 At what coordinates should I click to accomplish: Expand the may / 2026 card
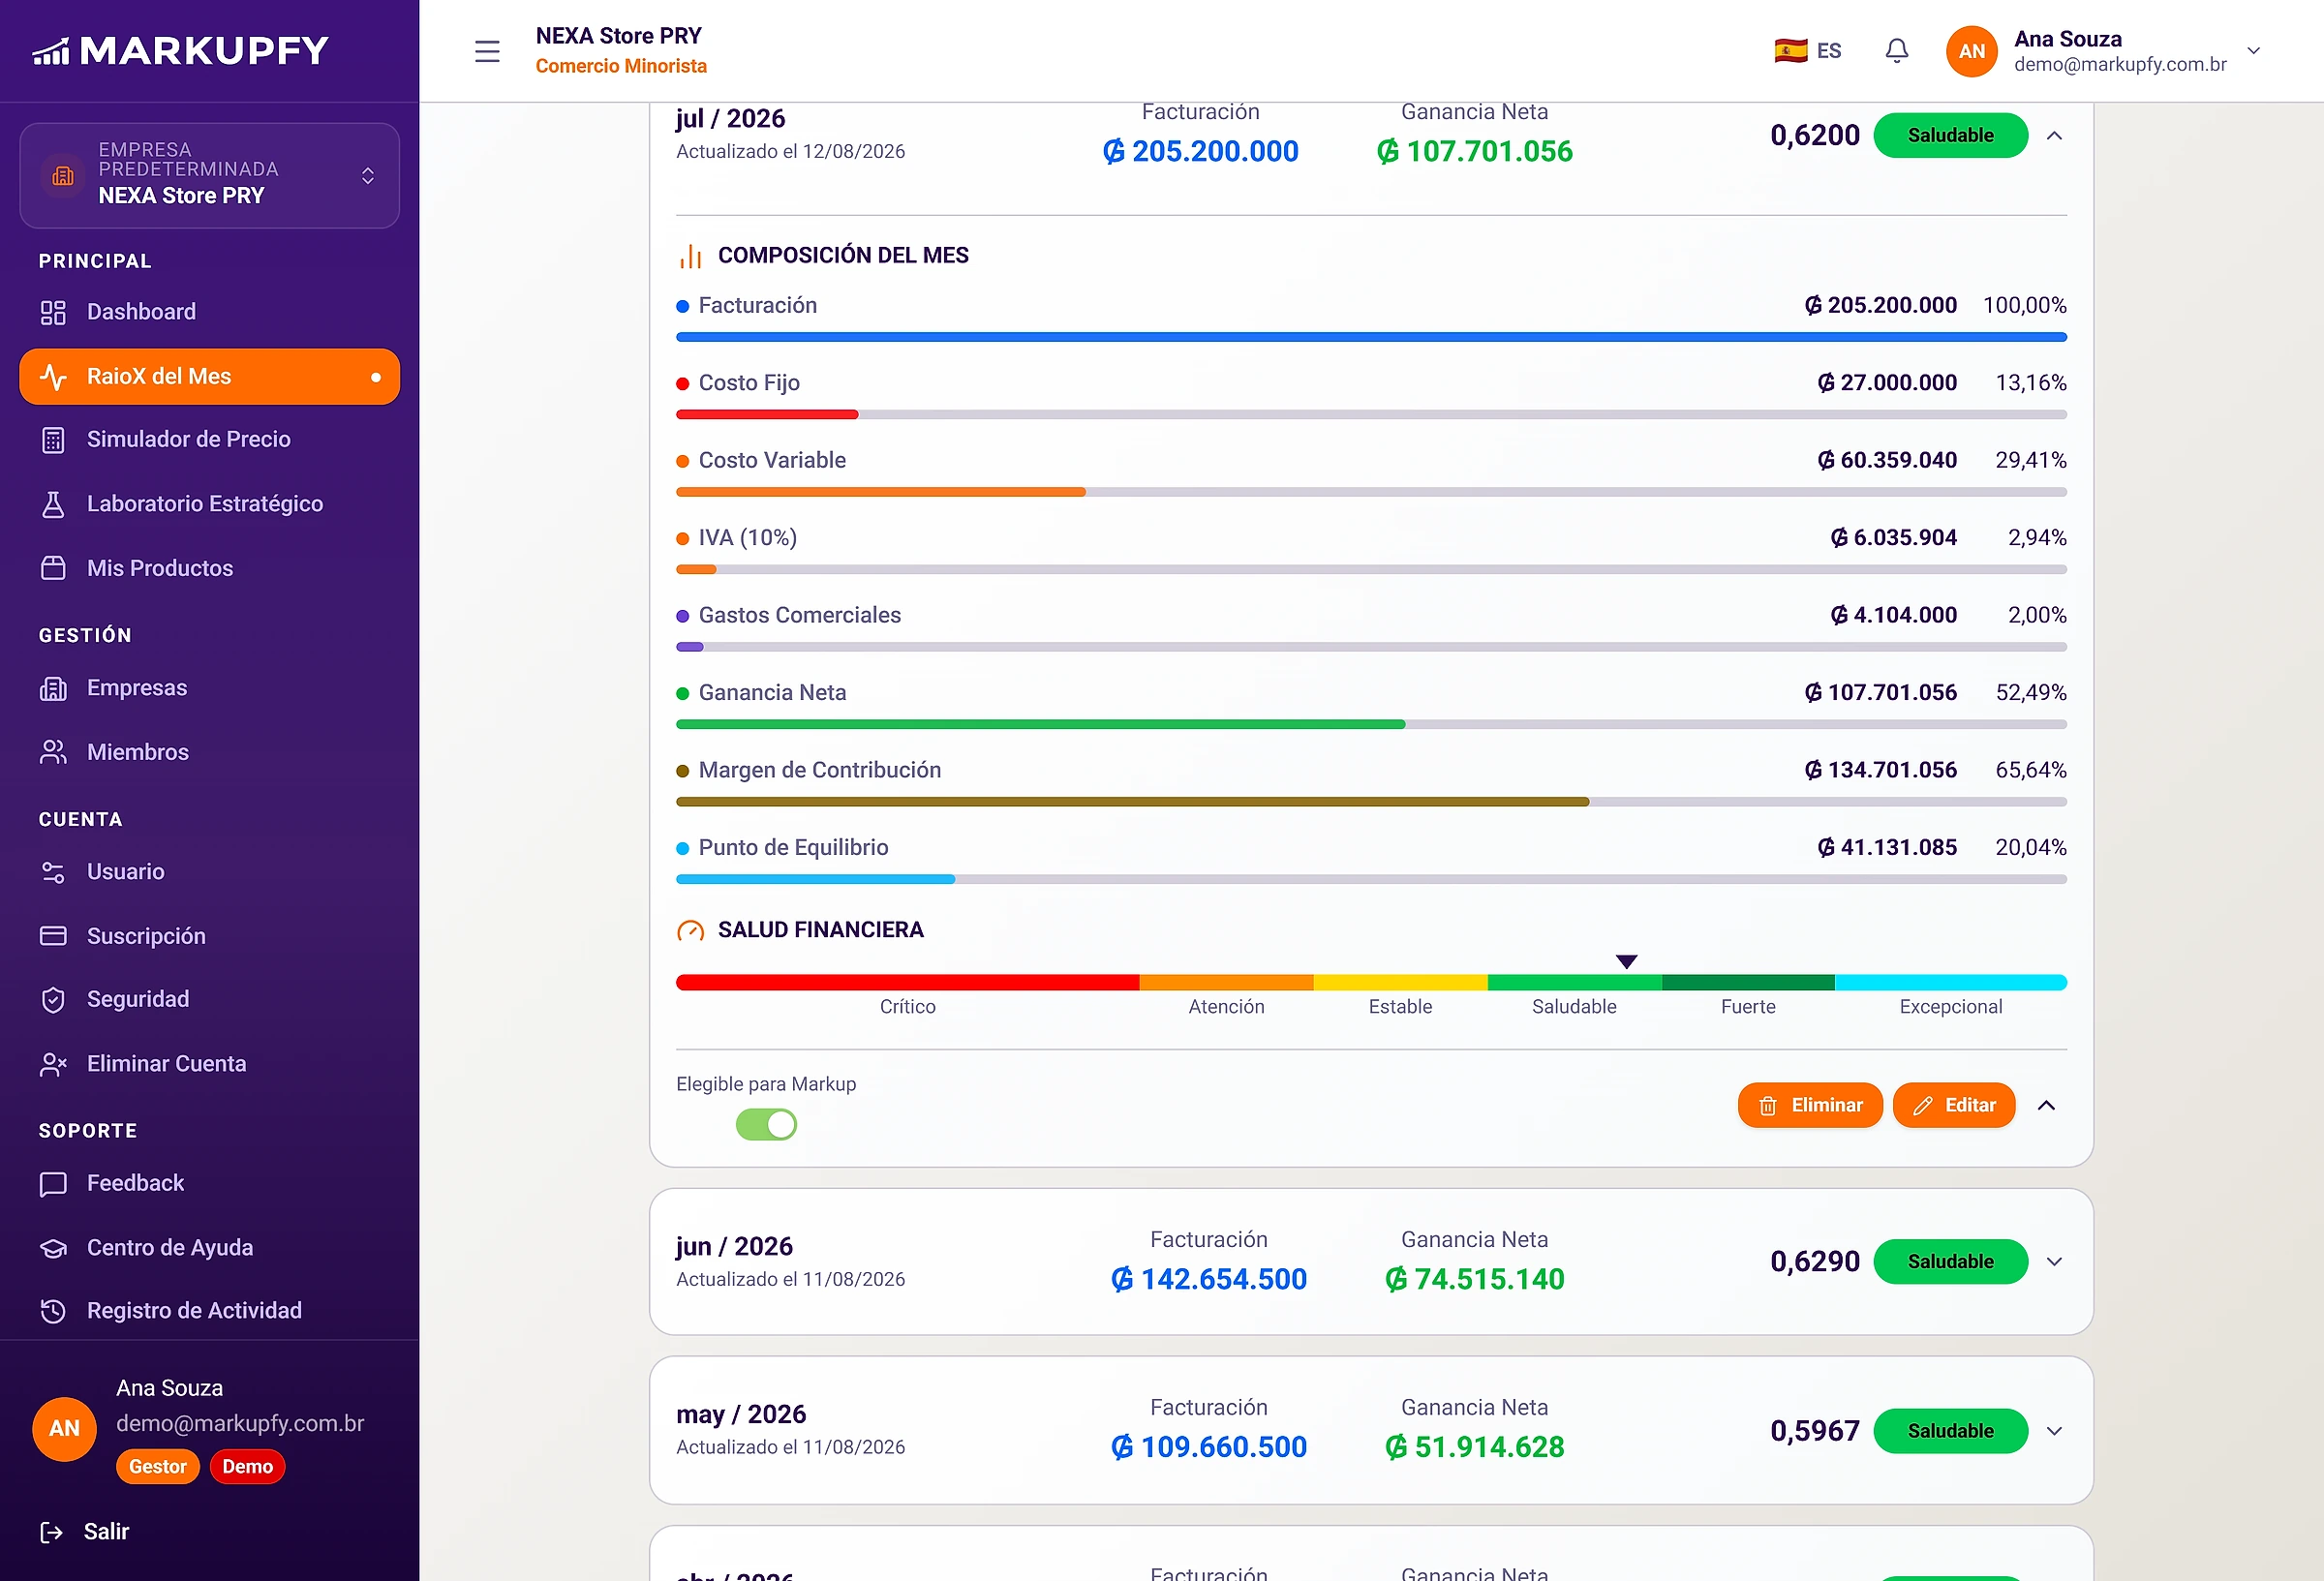[2054, 1431]
